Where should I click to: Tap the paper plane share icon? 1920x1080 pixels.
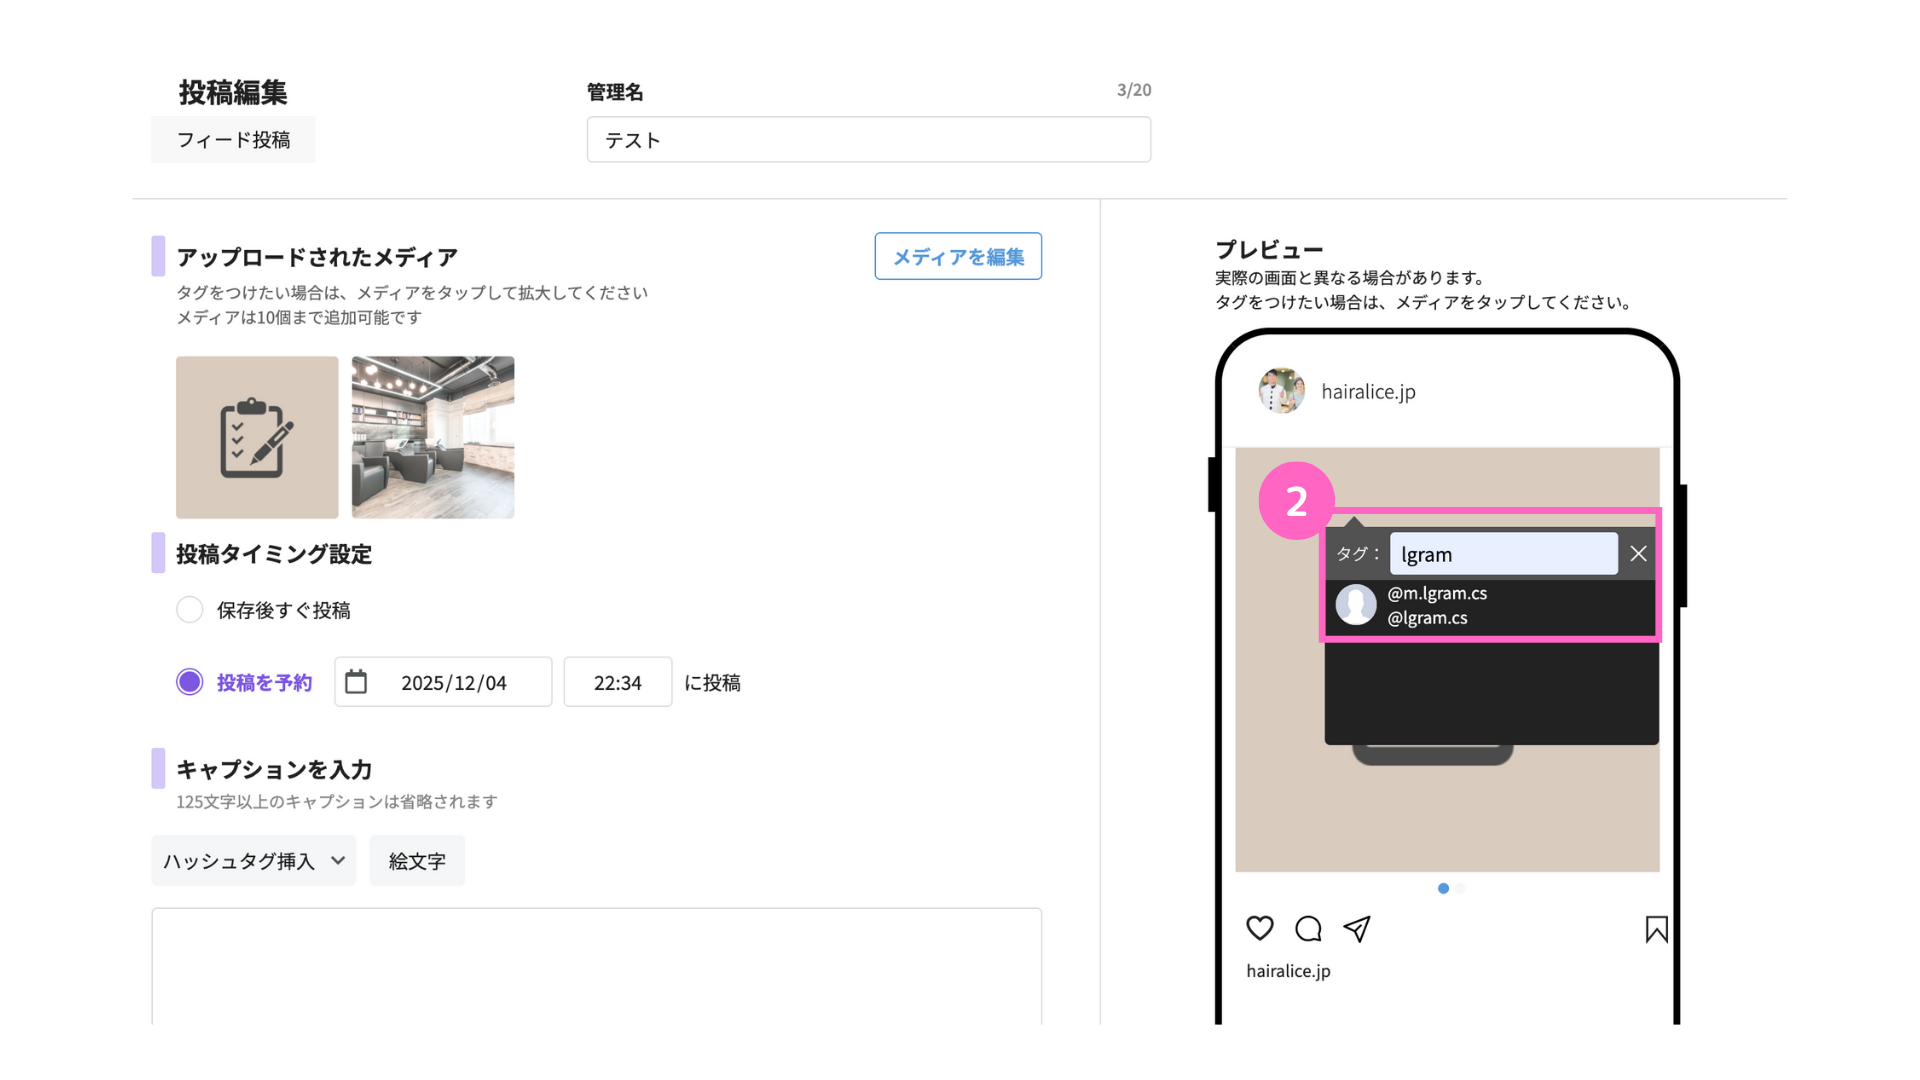click(1357, 929)
